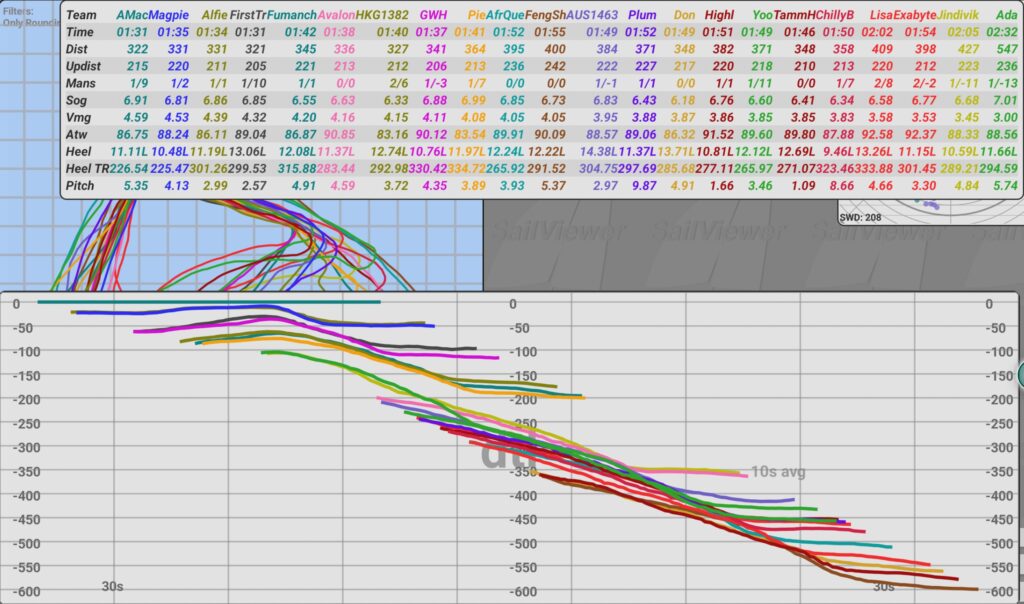Select the Magpie team column header
Screen dimensions: 1024x604
pos(168,15)
